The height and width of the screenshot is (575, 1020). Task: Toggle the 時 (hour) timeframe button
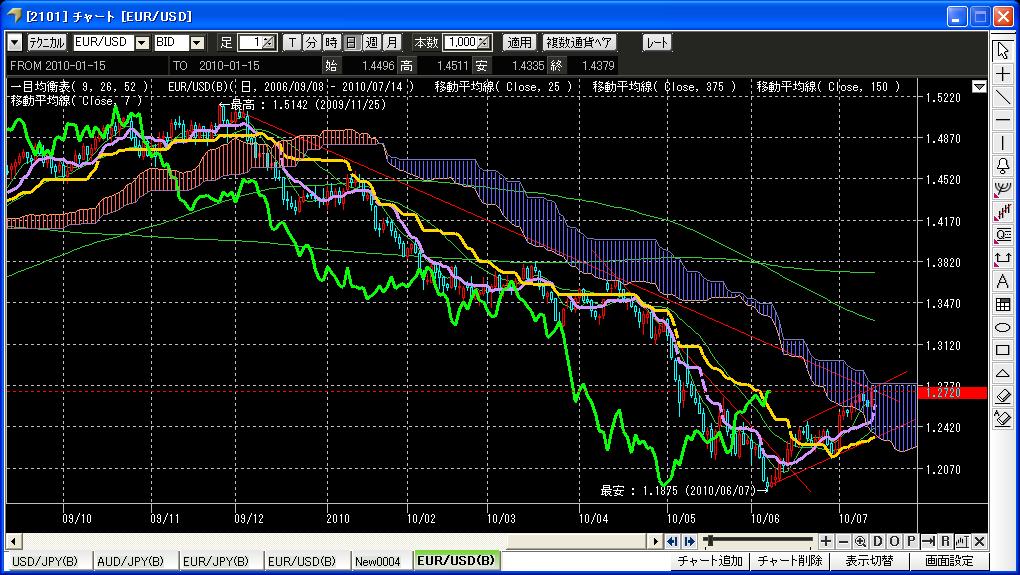pyautogui.click(x=332, y=43)
